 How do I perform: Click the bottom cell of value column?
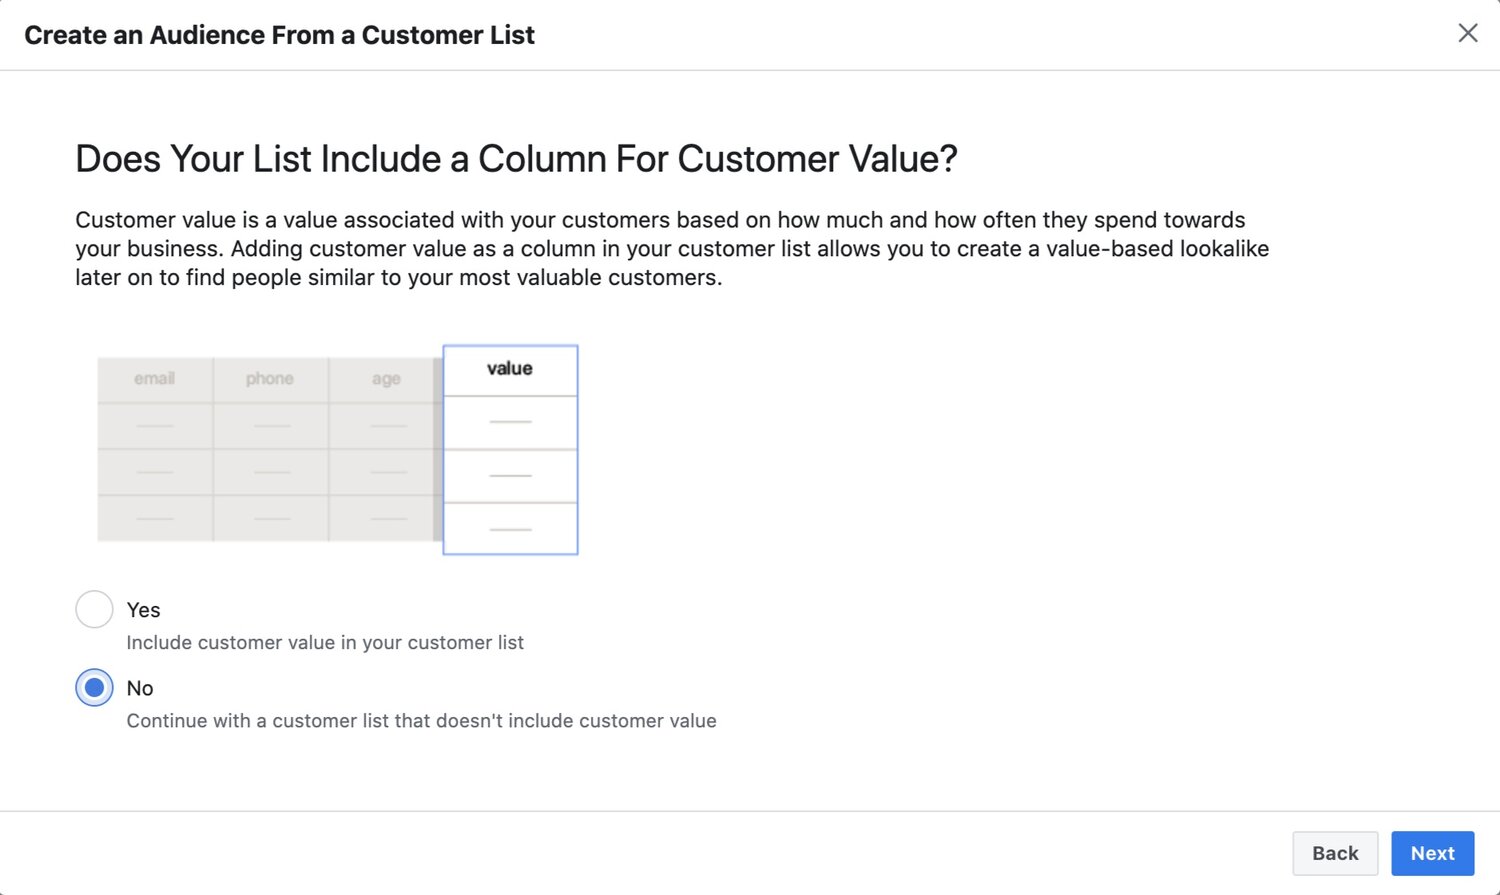click(510, 528)
